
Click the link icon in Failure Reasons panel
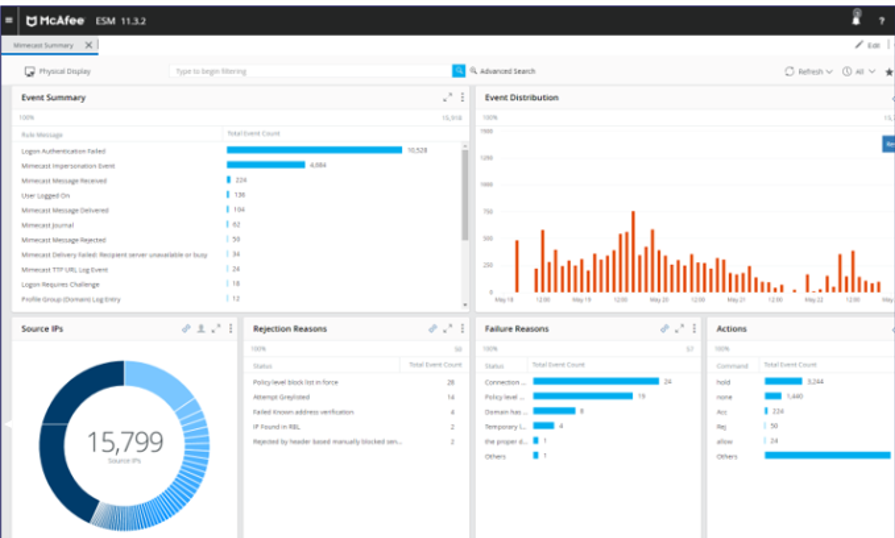pos(664,329)
